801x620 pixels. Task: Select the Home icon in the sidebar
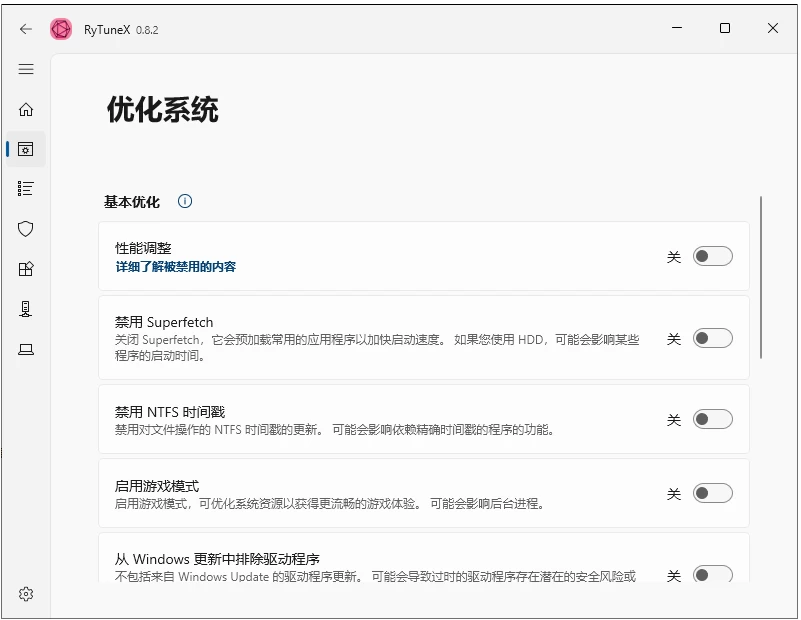click(26, 109)
